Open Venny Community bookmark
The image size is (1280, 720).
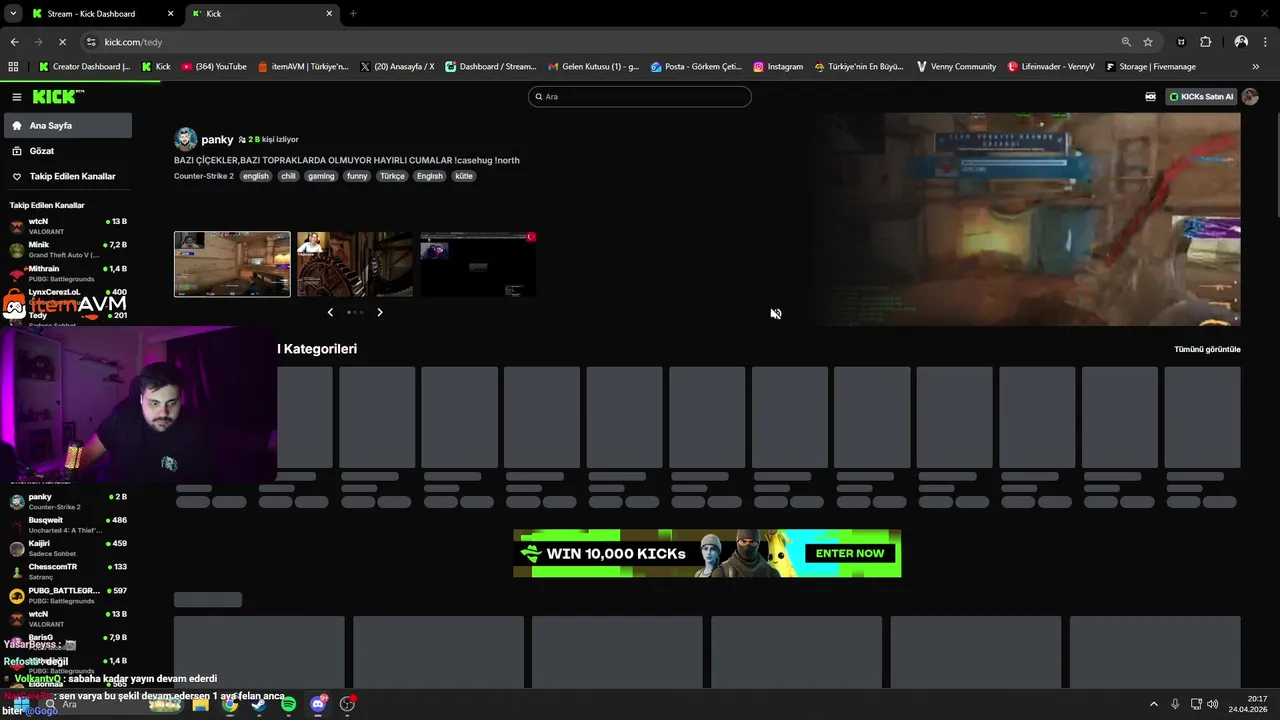coord(955,67)
